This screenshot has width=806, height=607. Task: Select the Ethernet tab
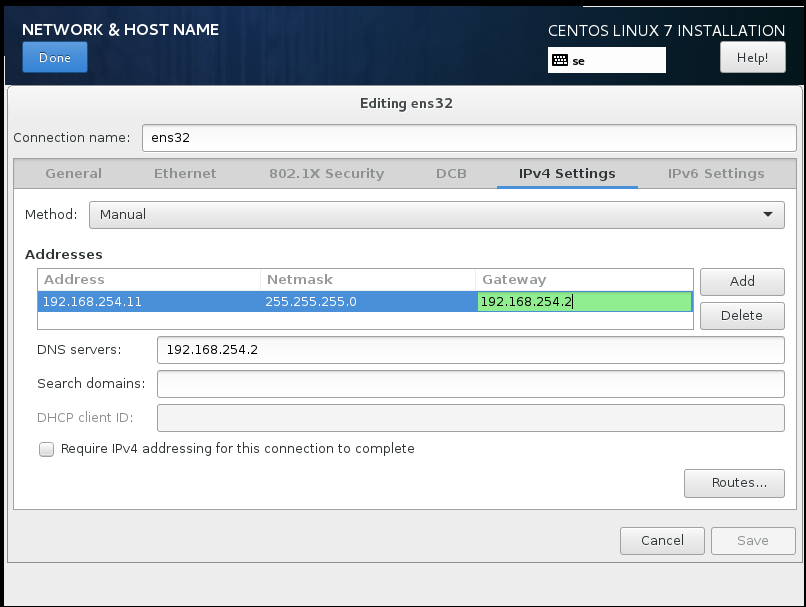point(184,173)
